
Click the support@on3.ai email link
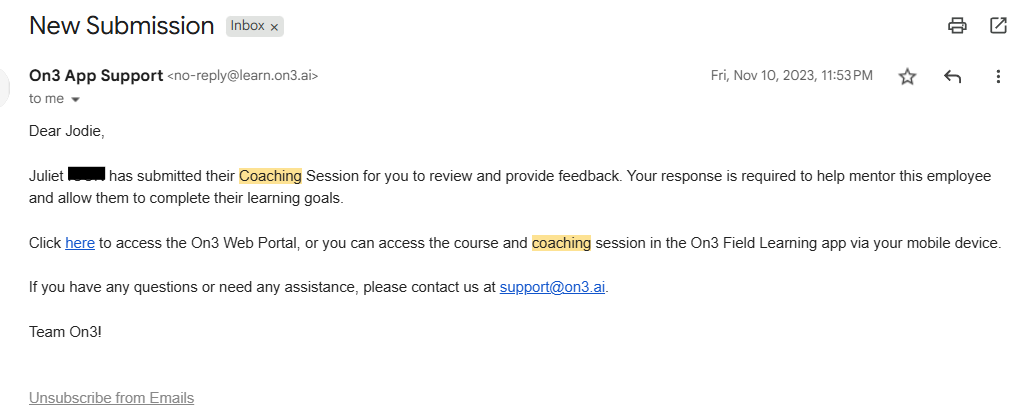(x=552, y=288)
